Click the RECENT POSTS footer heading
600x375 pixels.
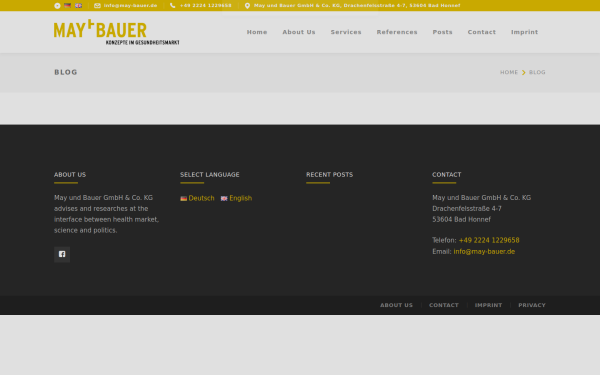(329, 174)
